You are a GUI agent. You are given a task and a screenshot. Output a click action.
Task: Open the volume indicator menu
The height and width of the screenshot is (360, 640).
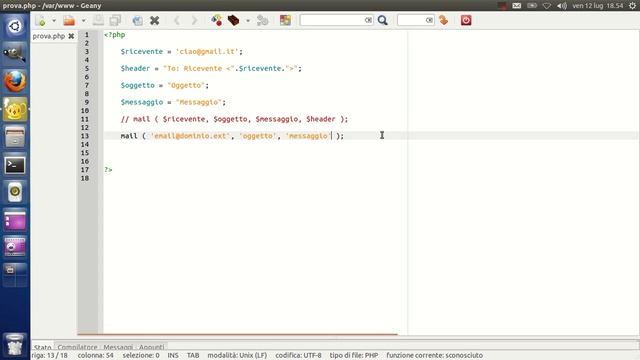click(x=562, y=6)
